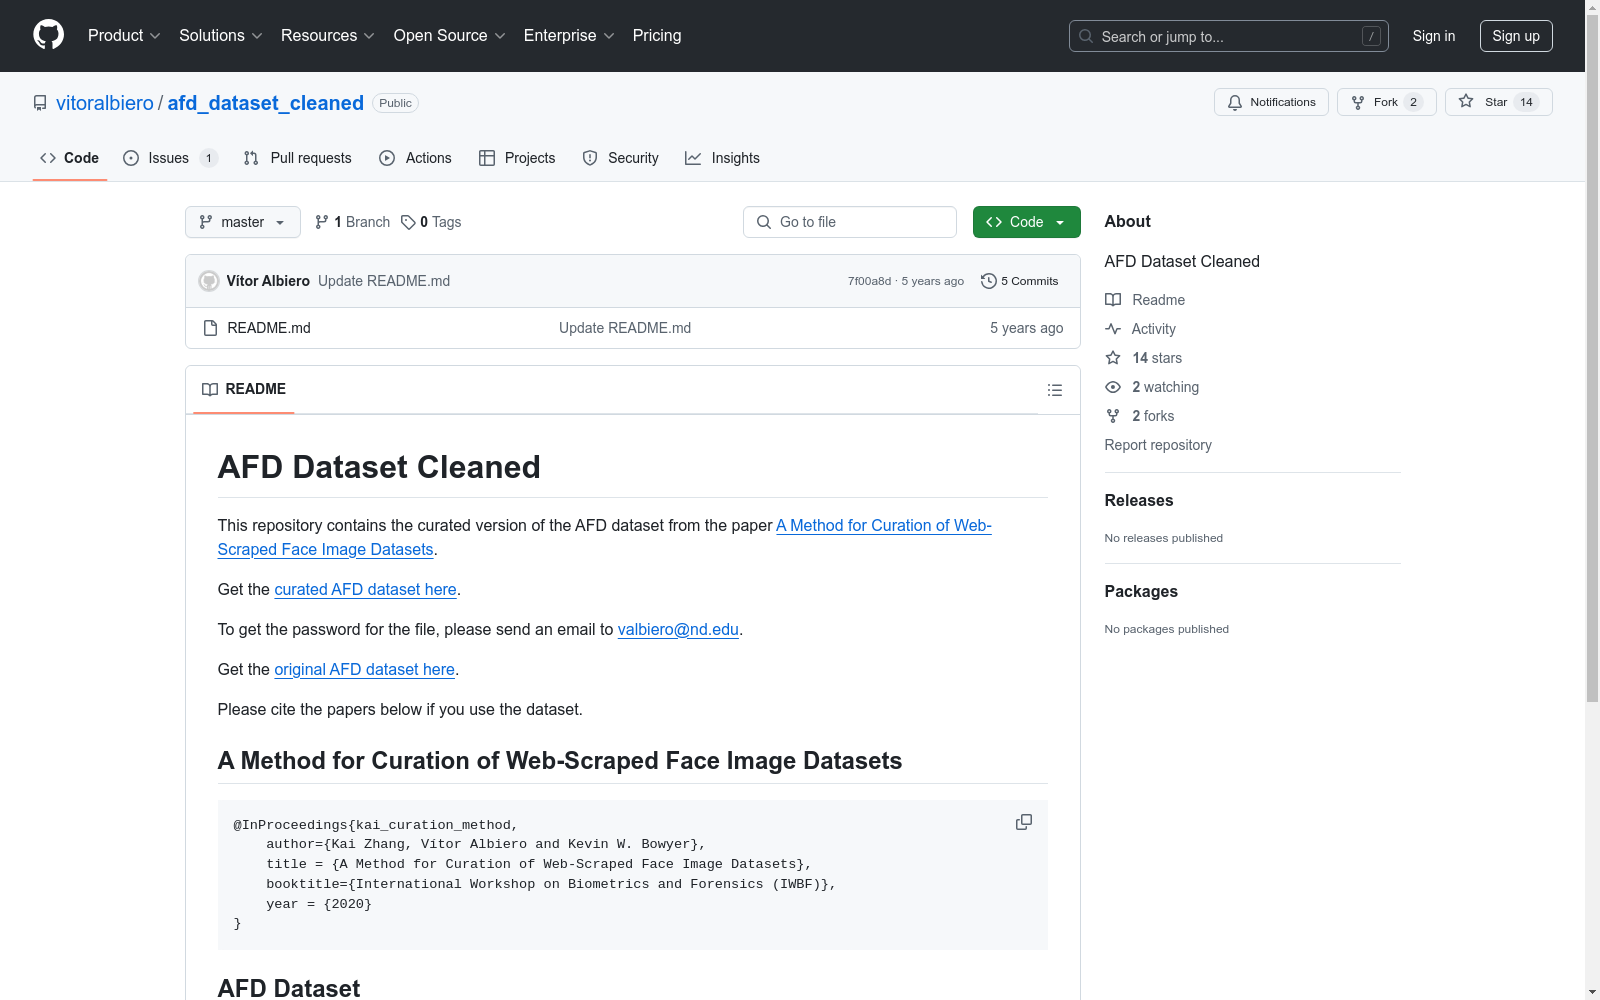Expand the green Code dropdown button
The width and height of the screenshot is (1600, 1000).
coord(1027,222)
